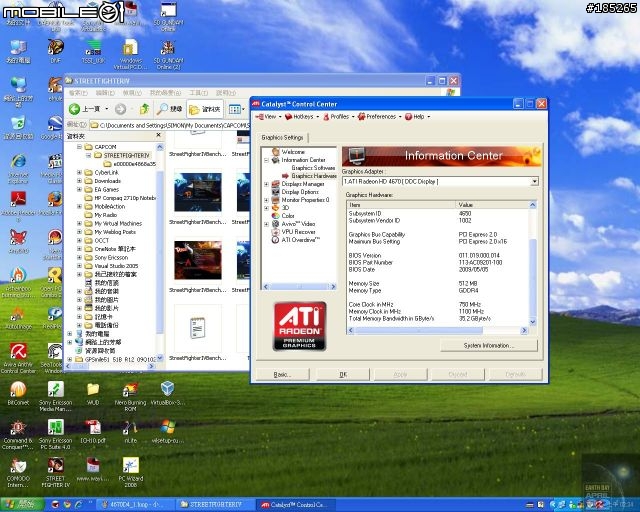This screenshot has height=512, width=640.
Task: Click the hardware list horizontal scrollbar
Action: click(x=438, y=330)
